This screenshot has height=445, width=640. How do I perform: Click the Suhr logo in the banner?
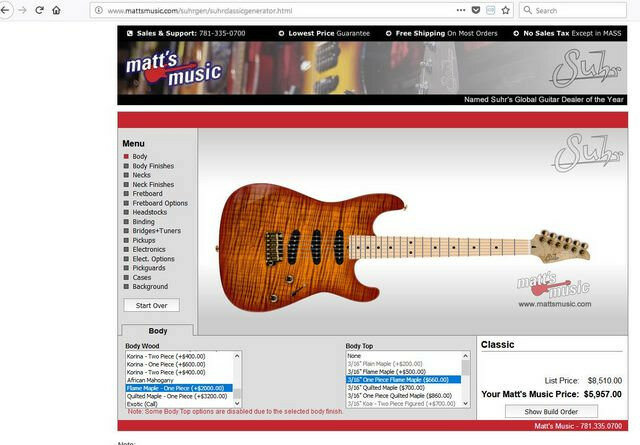point(587,68)
